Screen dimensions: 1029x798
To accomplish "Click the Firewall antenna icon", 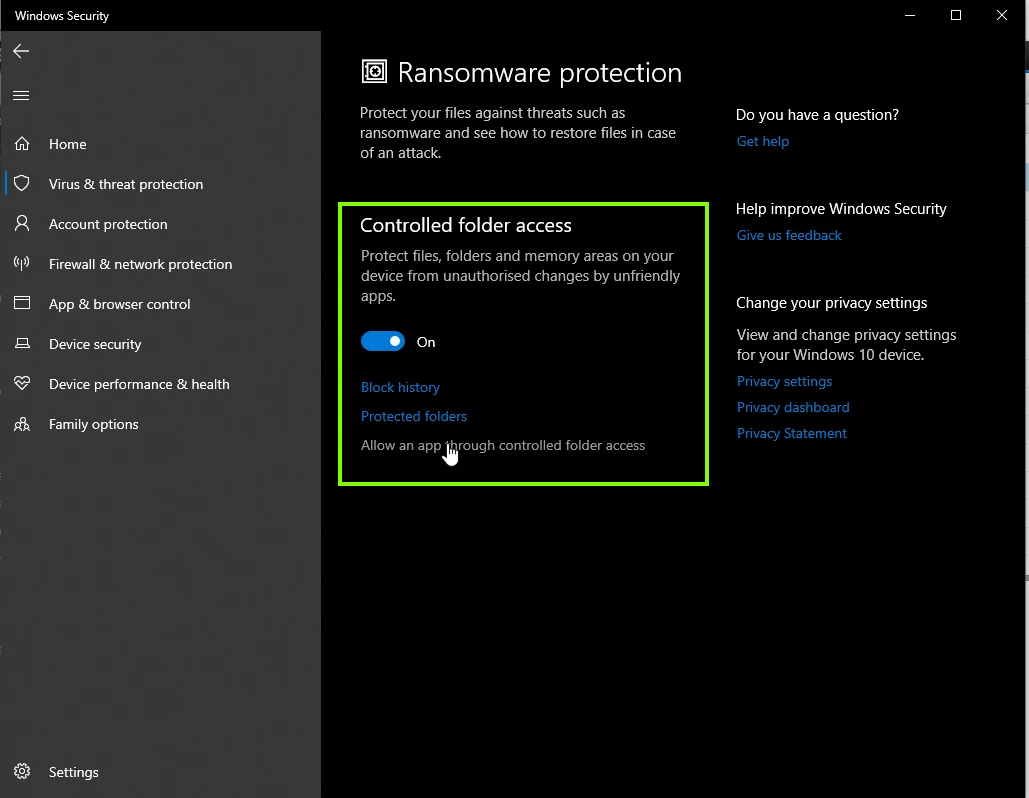I will pyautogui.click(x=22, y=264).
